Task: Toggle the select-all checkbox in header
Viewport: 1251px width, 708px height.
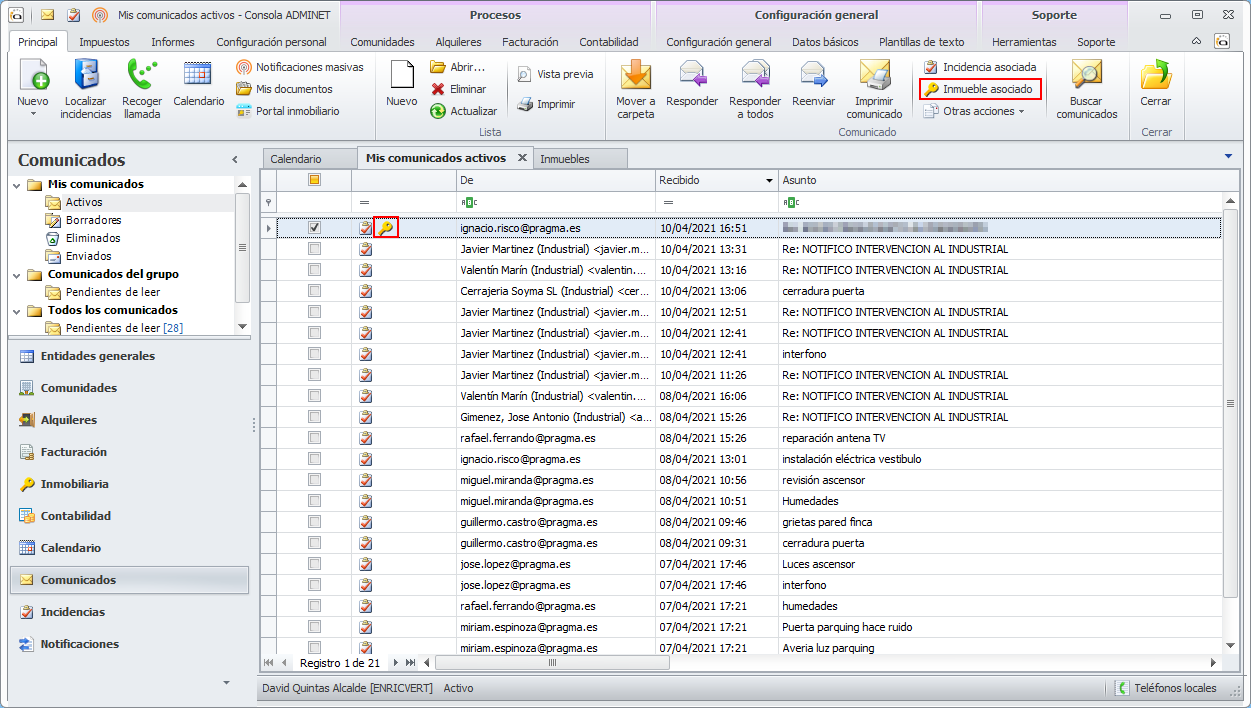Action: click(315, 180)
